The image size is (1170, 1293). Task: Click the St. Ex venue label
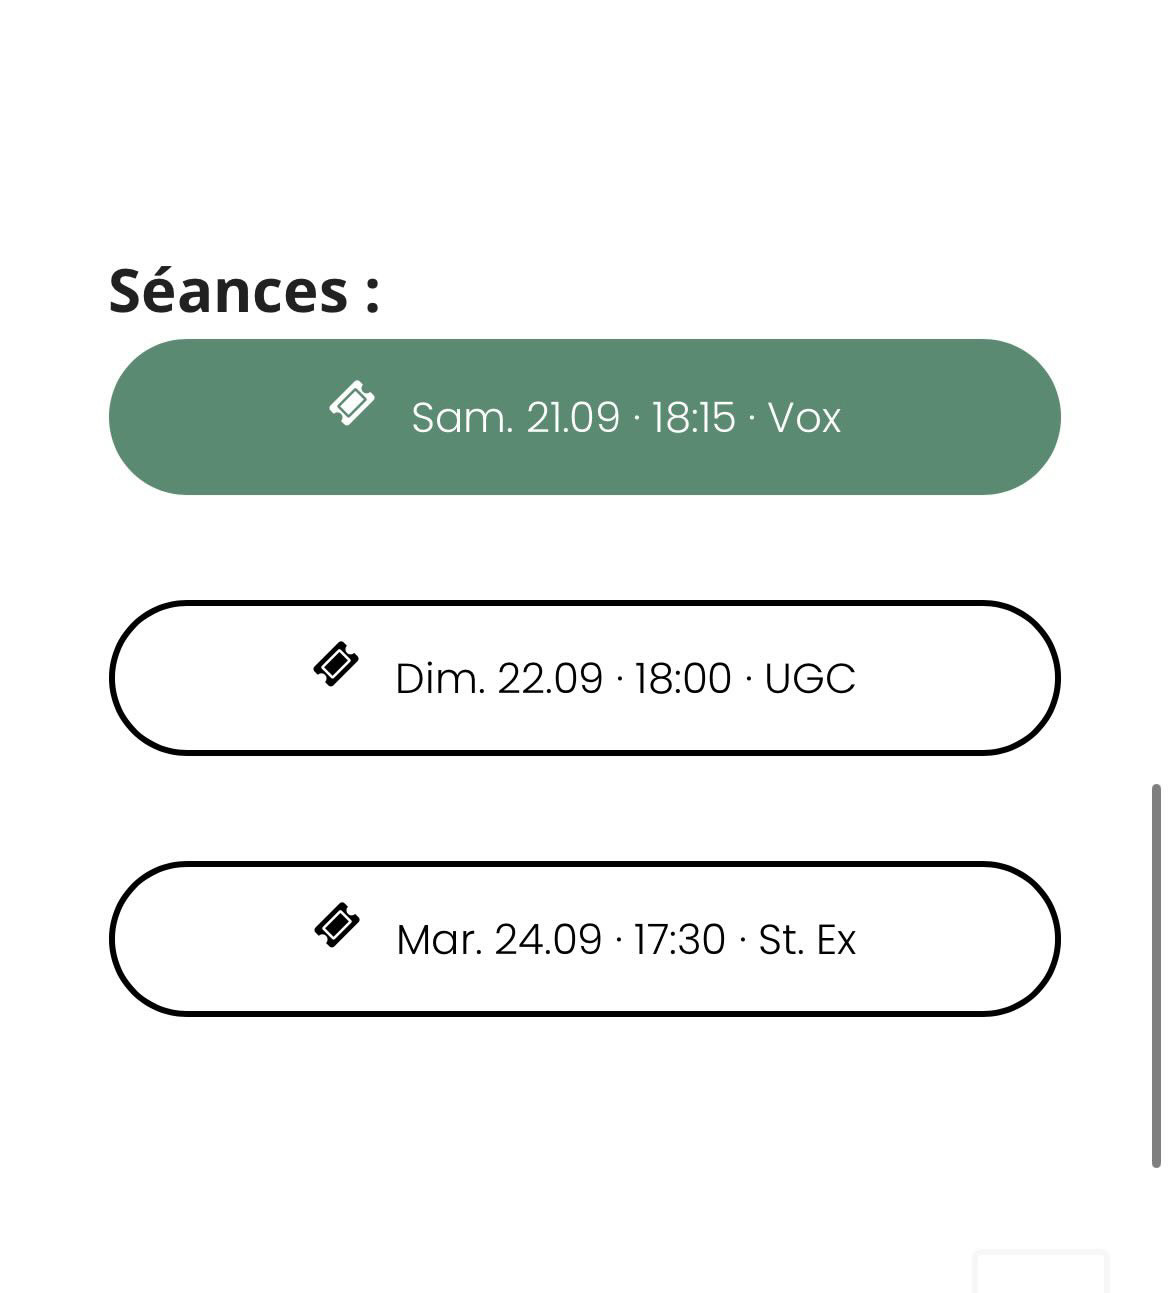[x=807, y=939]
